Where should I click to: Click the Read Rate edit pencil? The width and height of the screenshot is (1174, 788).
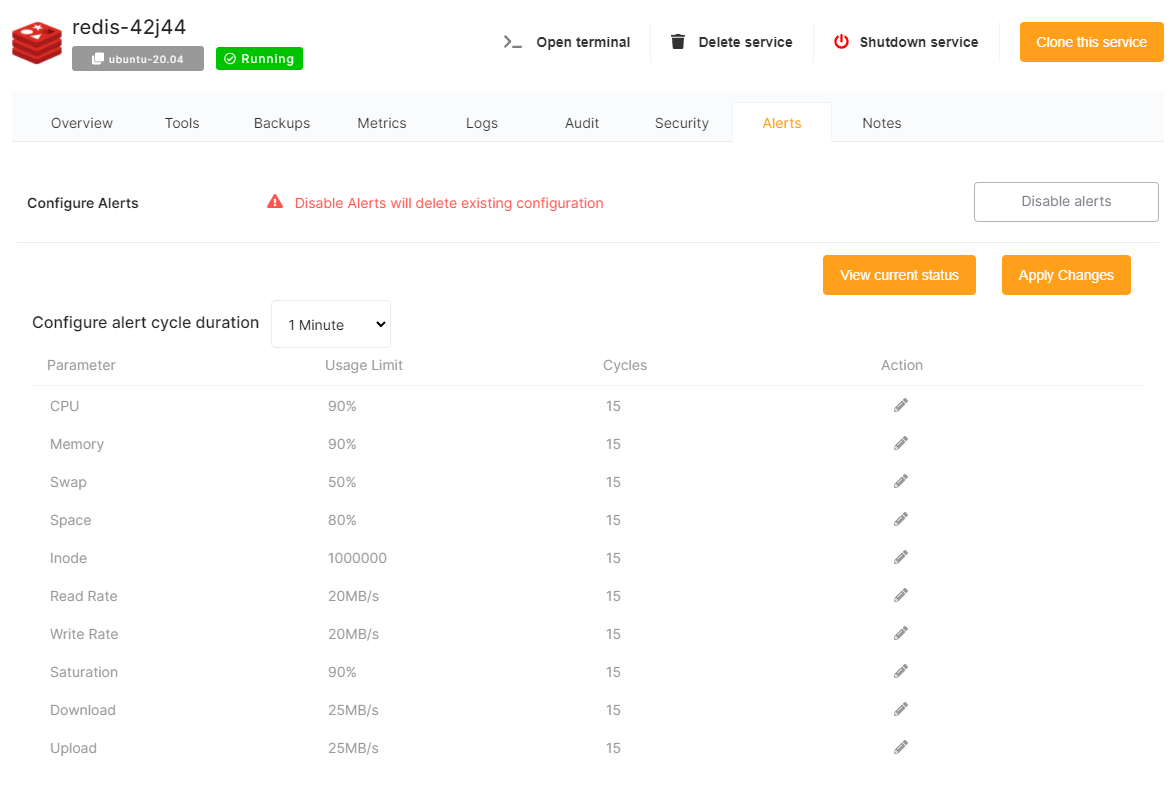[x=901, y=595]
